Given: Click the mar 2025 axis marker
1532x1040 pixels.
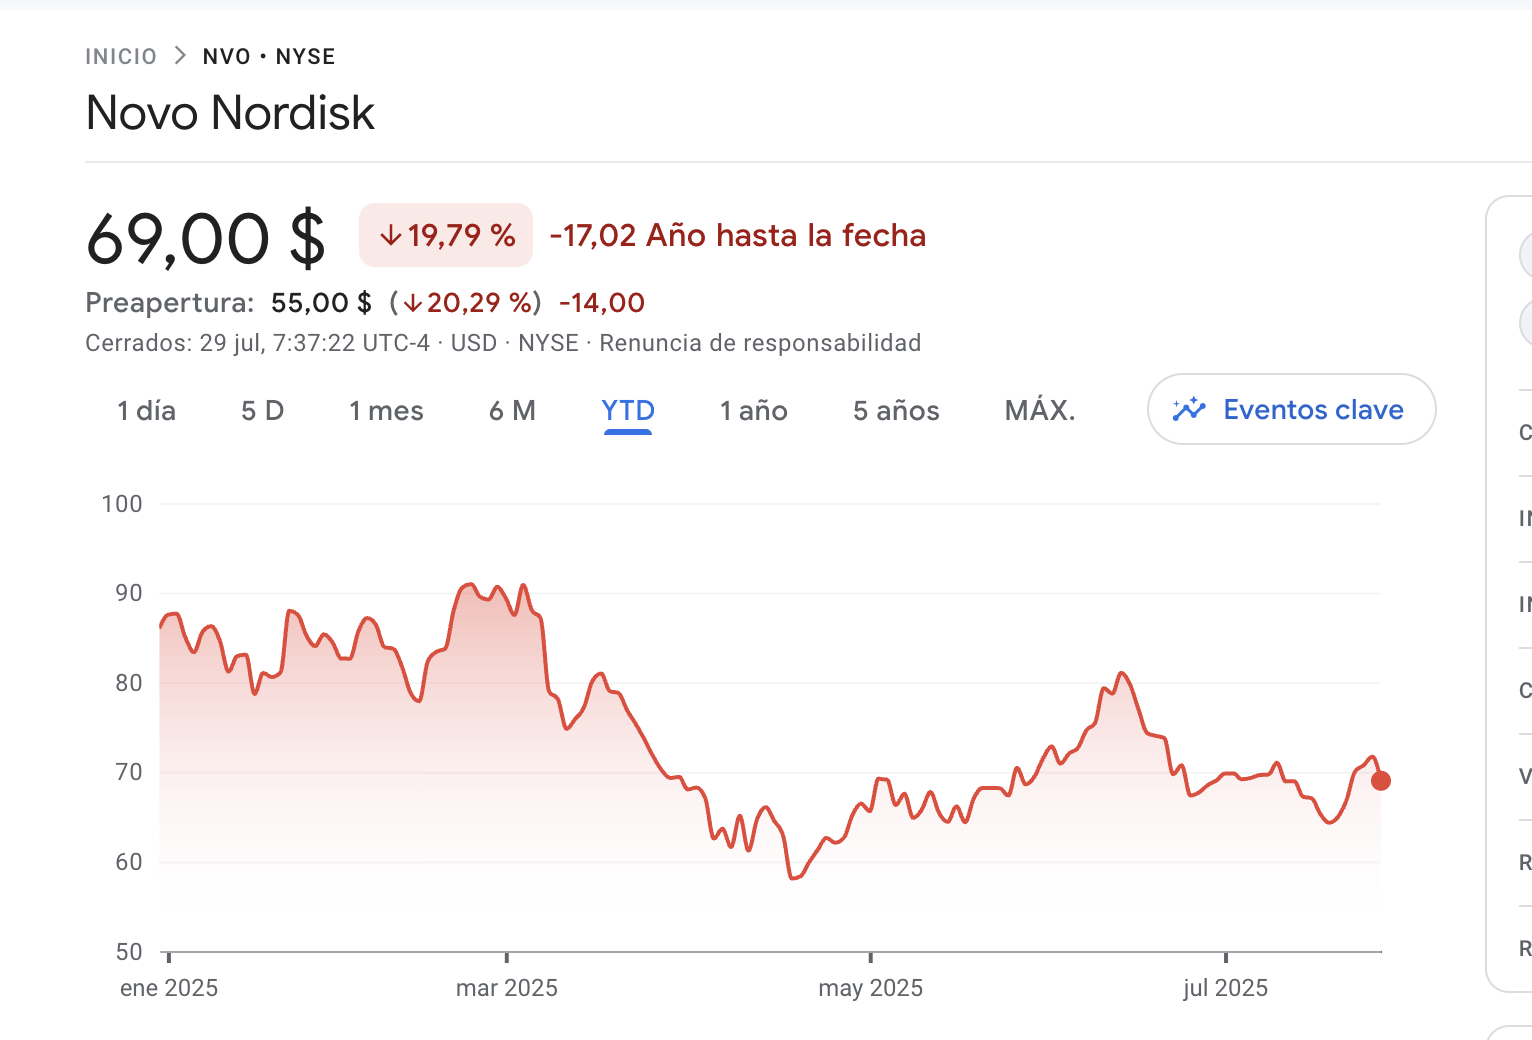Looking at the screenshot, I should click(x=507, y=988).
